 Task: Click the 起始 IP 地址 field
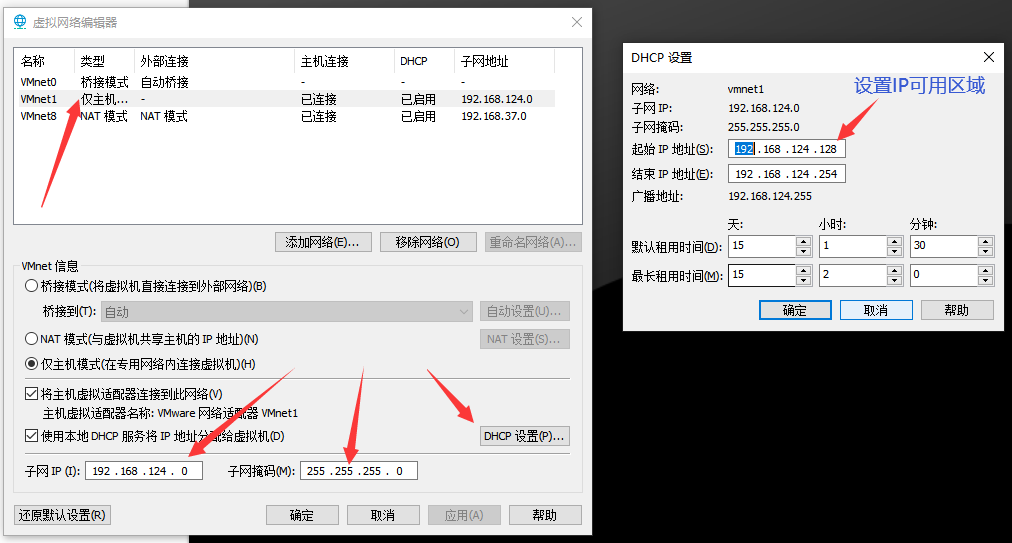(x=787, y=149)
